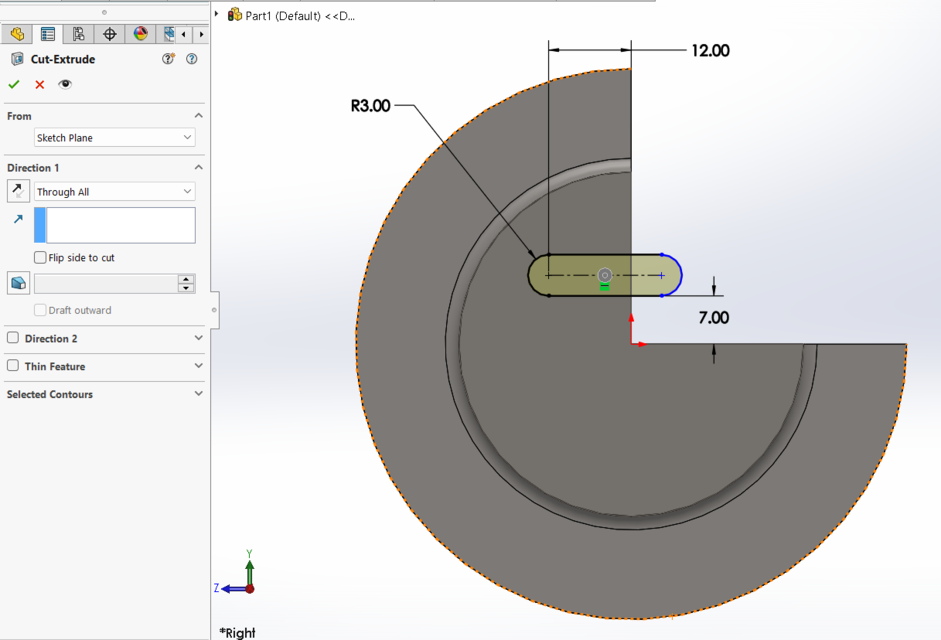This screenshot has height=640, width=941.
Task: Collapse the Direction 1 section
Action: pyautogui.click(x=197, y=167)
